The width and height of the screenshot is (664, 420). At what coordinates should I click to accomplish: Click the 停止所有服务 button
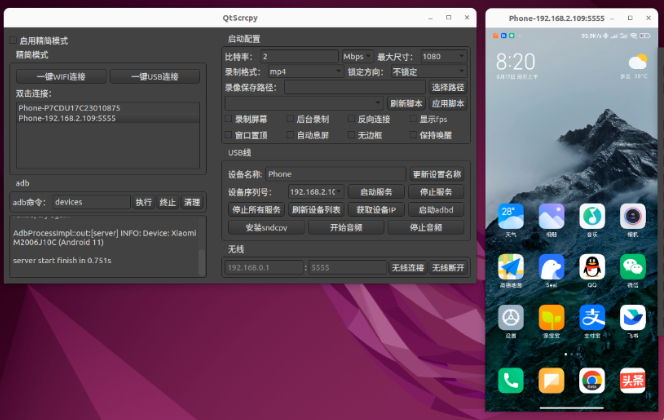(256, 210)
